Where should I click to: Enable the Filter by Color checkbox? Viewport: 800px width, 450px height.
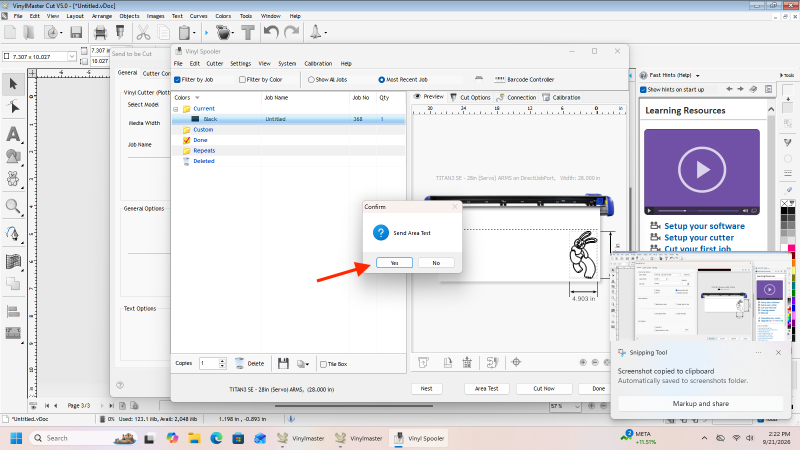[x=242, y=80]
